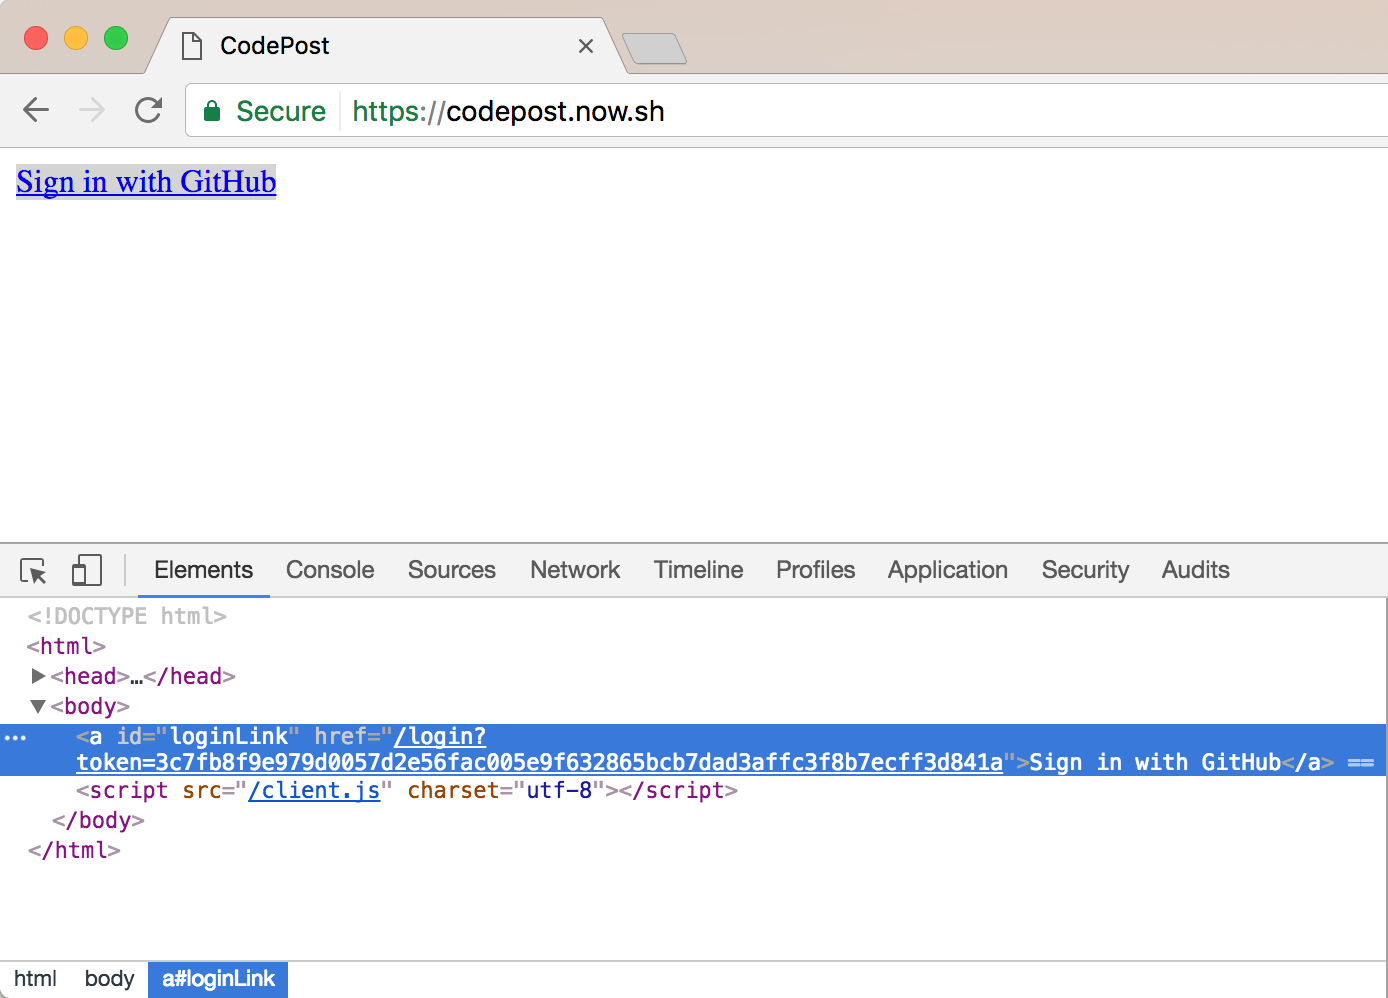
Task: Activate the inspect element picker icon
Action: [33, 570]
